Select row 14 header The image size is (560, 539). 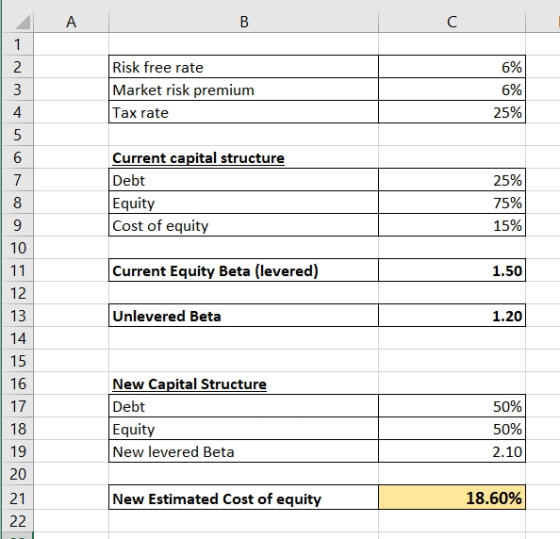[18, 338]
